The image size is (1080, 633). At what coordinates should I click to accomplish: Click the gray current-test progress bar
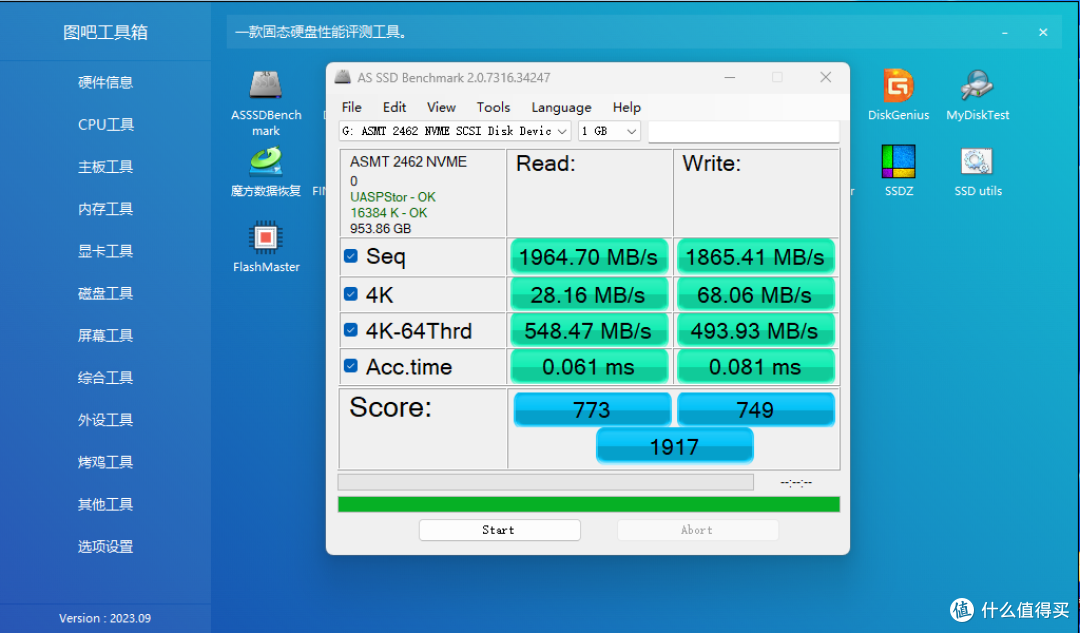546,481
